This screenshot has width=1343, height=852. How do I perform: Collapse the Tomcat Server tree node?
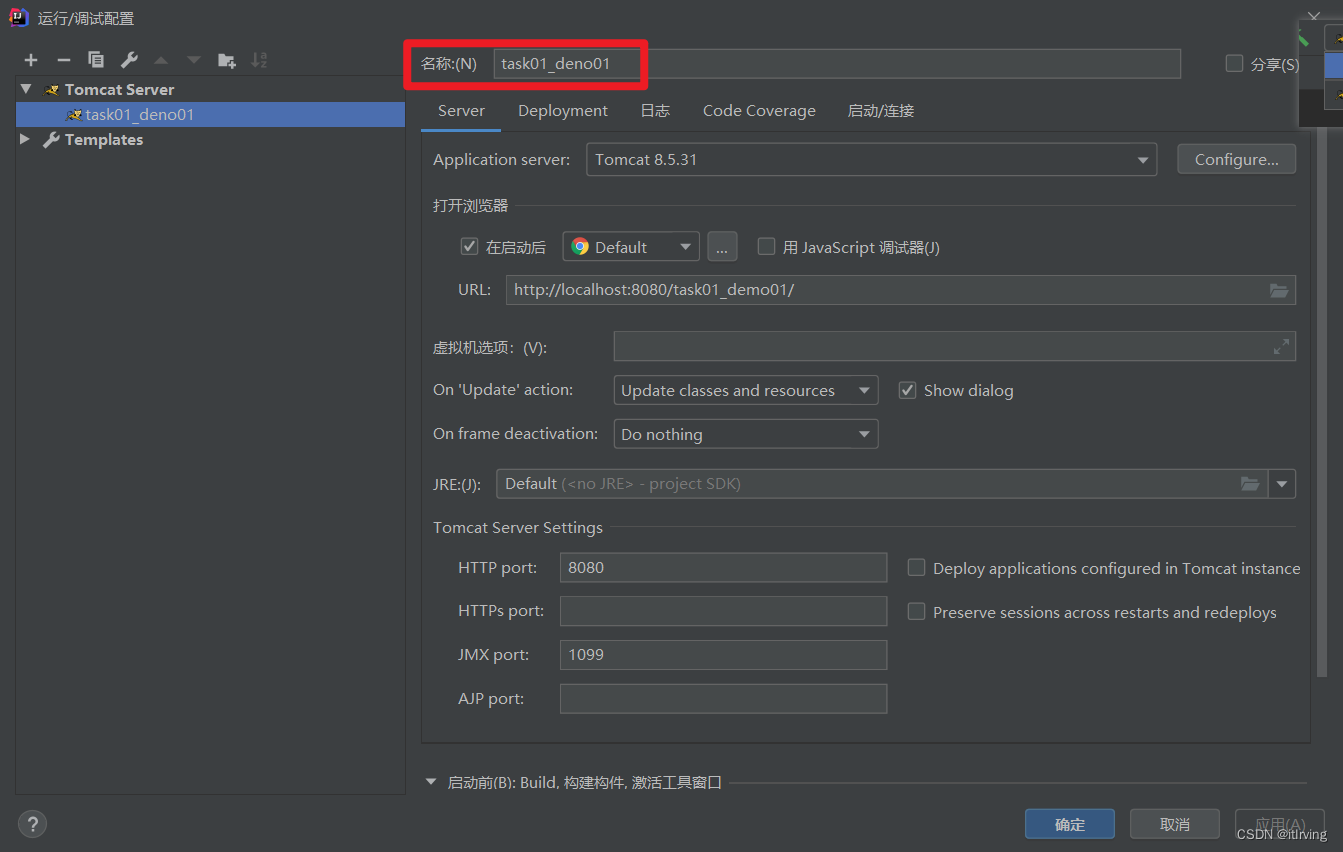coord(26,89)
